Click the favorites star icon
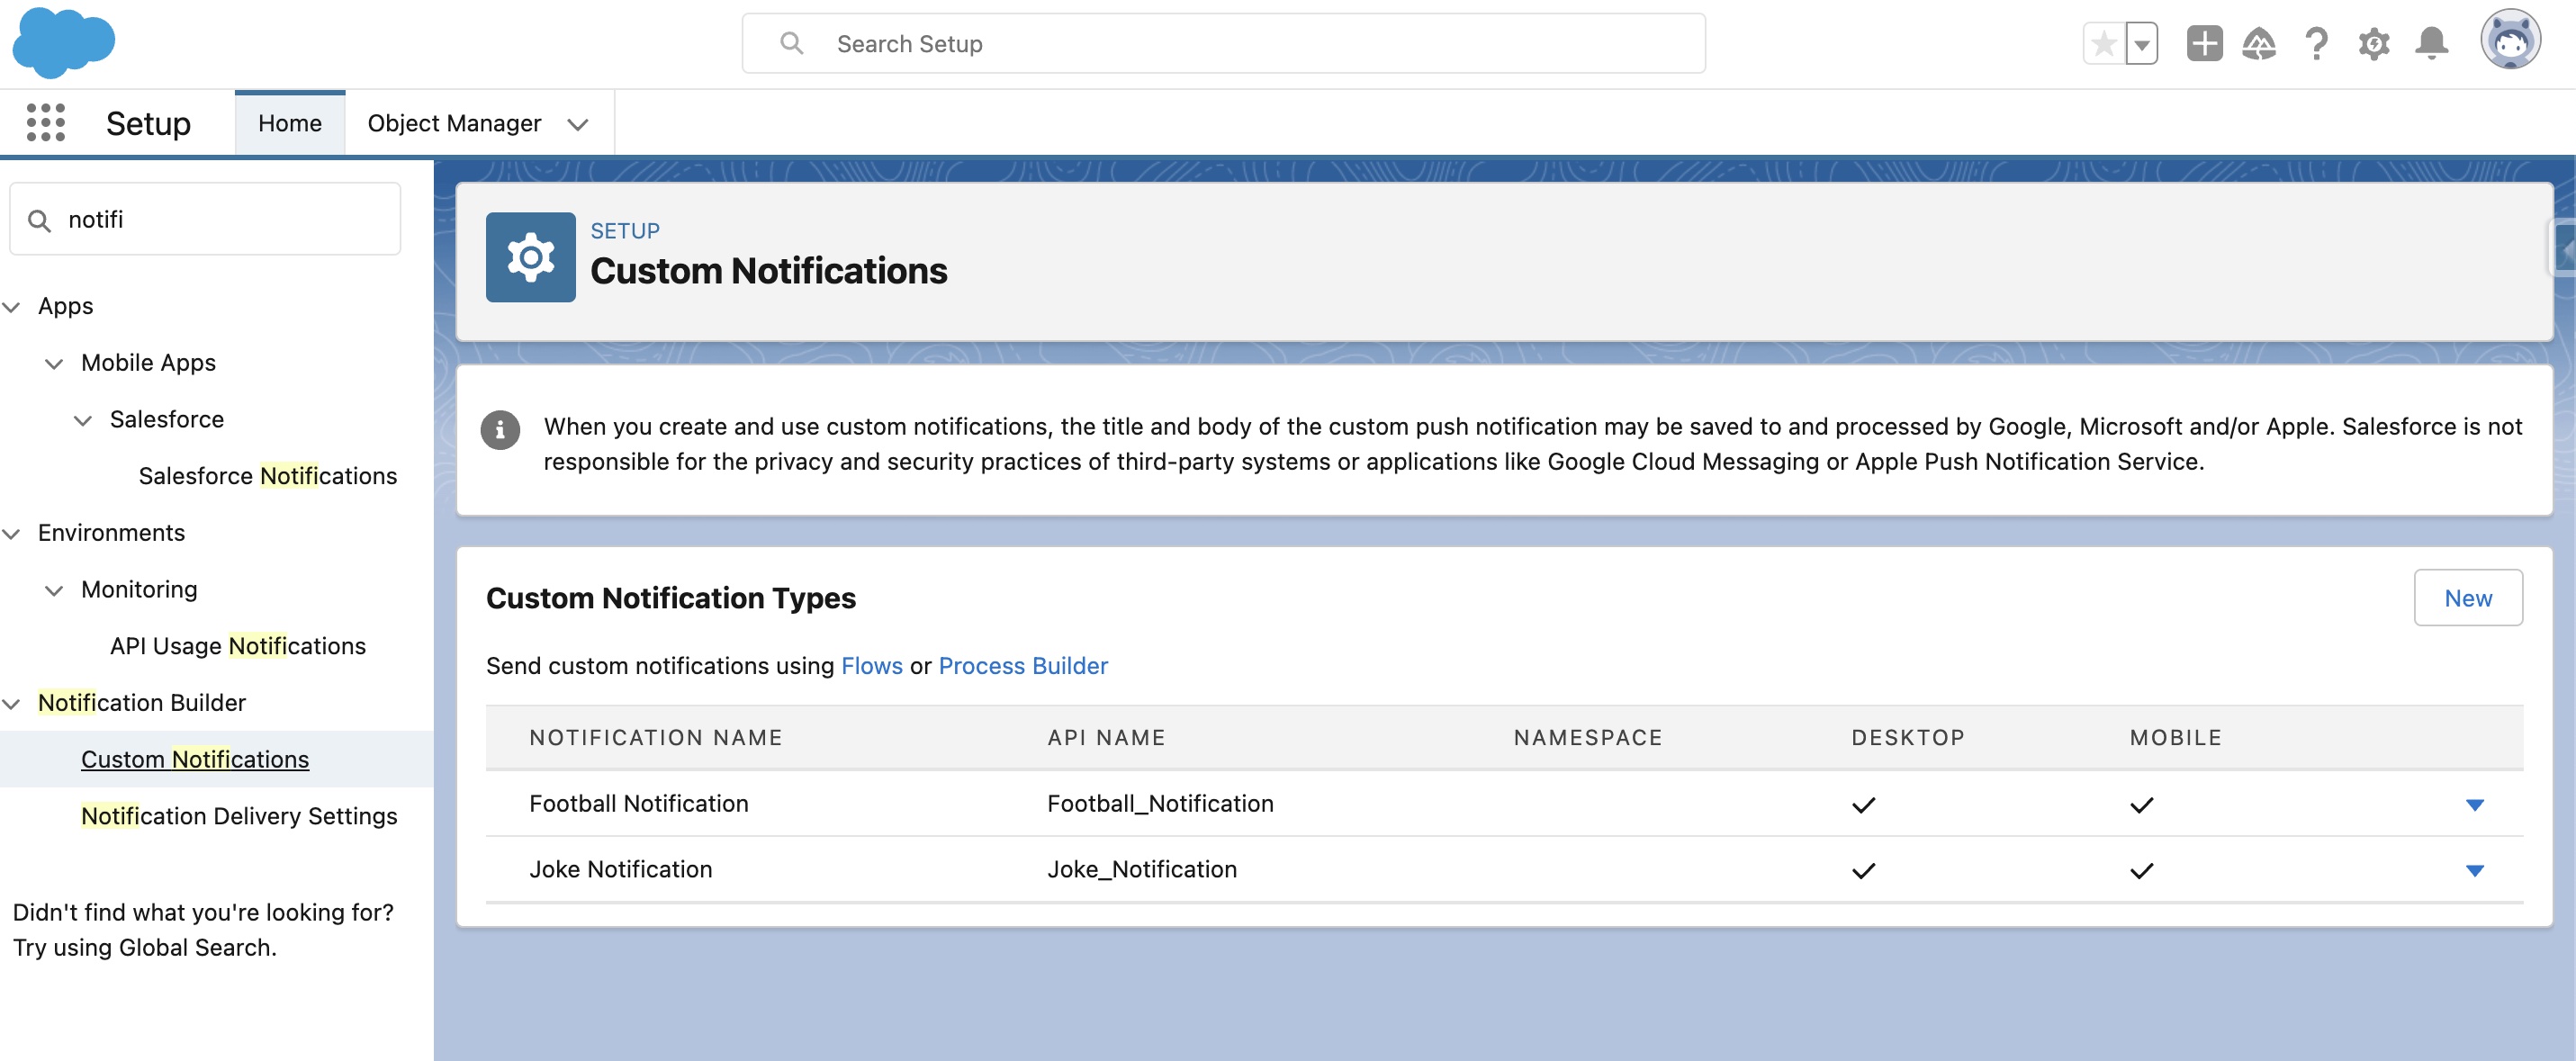The height and width of the screenshot is (1061, 2576). click(2103, 44)
